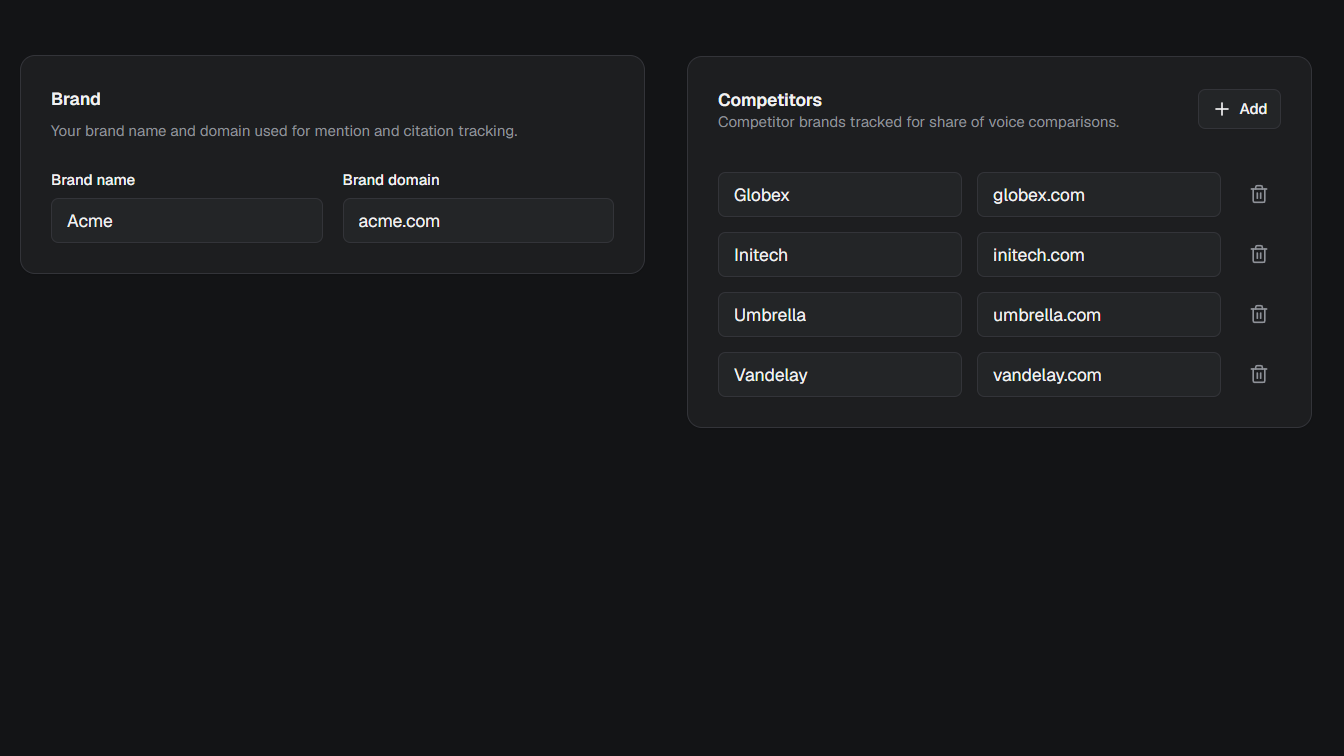
Task: Edit the vandelay.com domain field
Action: tap(1098, 375)
